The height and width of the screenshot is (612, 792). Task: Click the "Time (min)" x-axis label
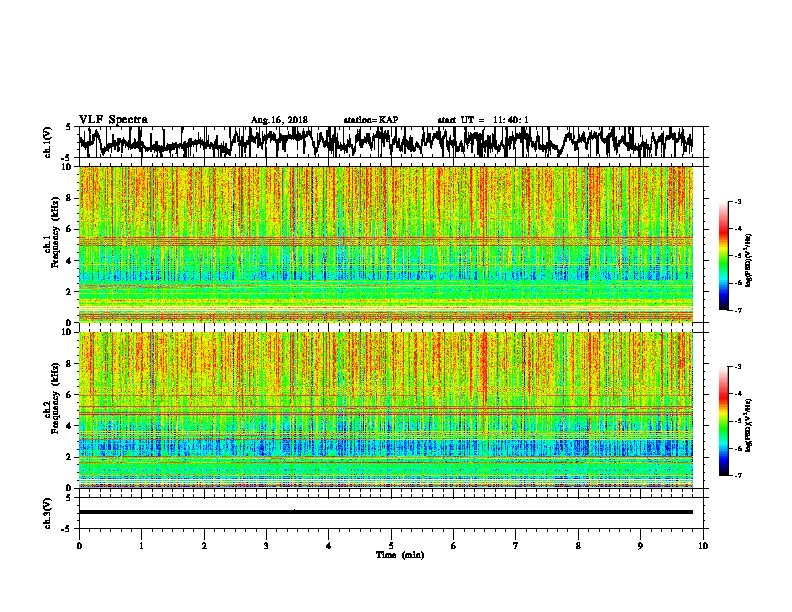coord(400,555)
